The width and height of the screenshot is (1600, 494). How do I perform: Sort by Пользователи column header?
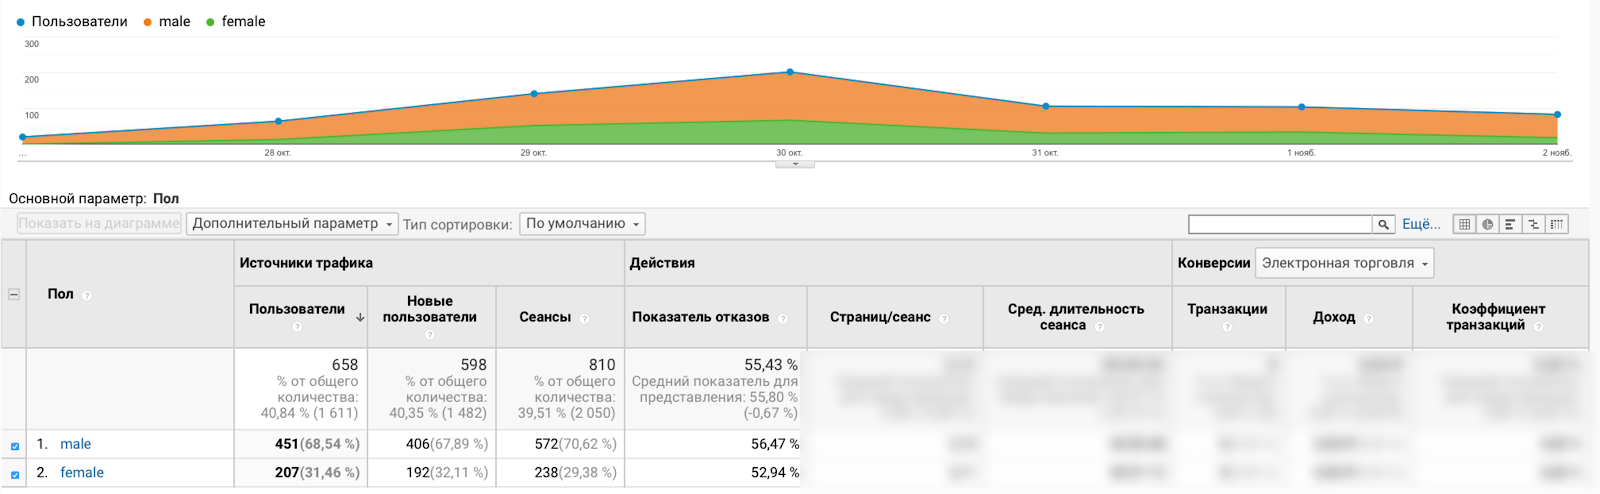click(x=297, y=309)
